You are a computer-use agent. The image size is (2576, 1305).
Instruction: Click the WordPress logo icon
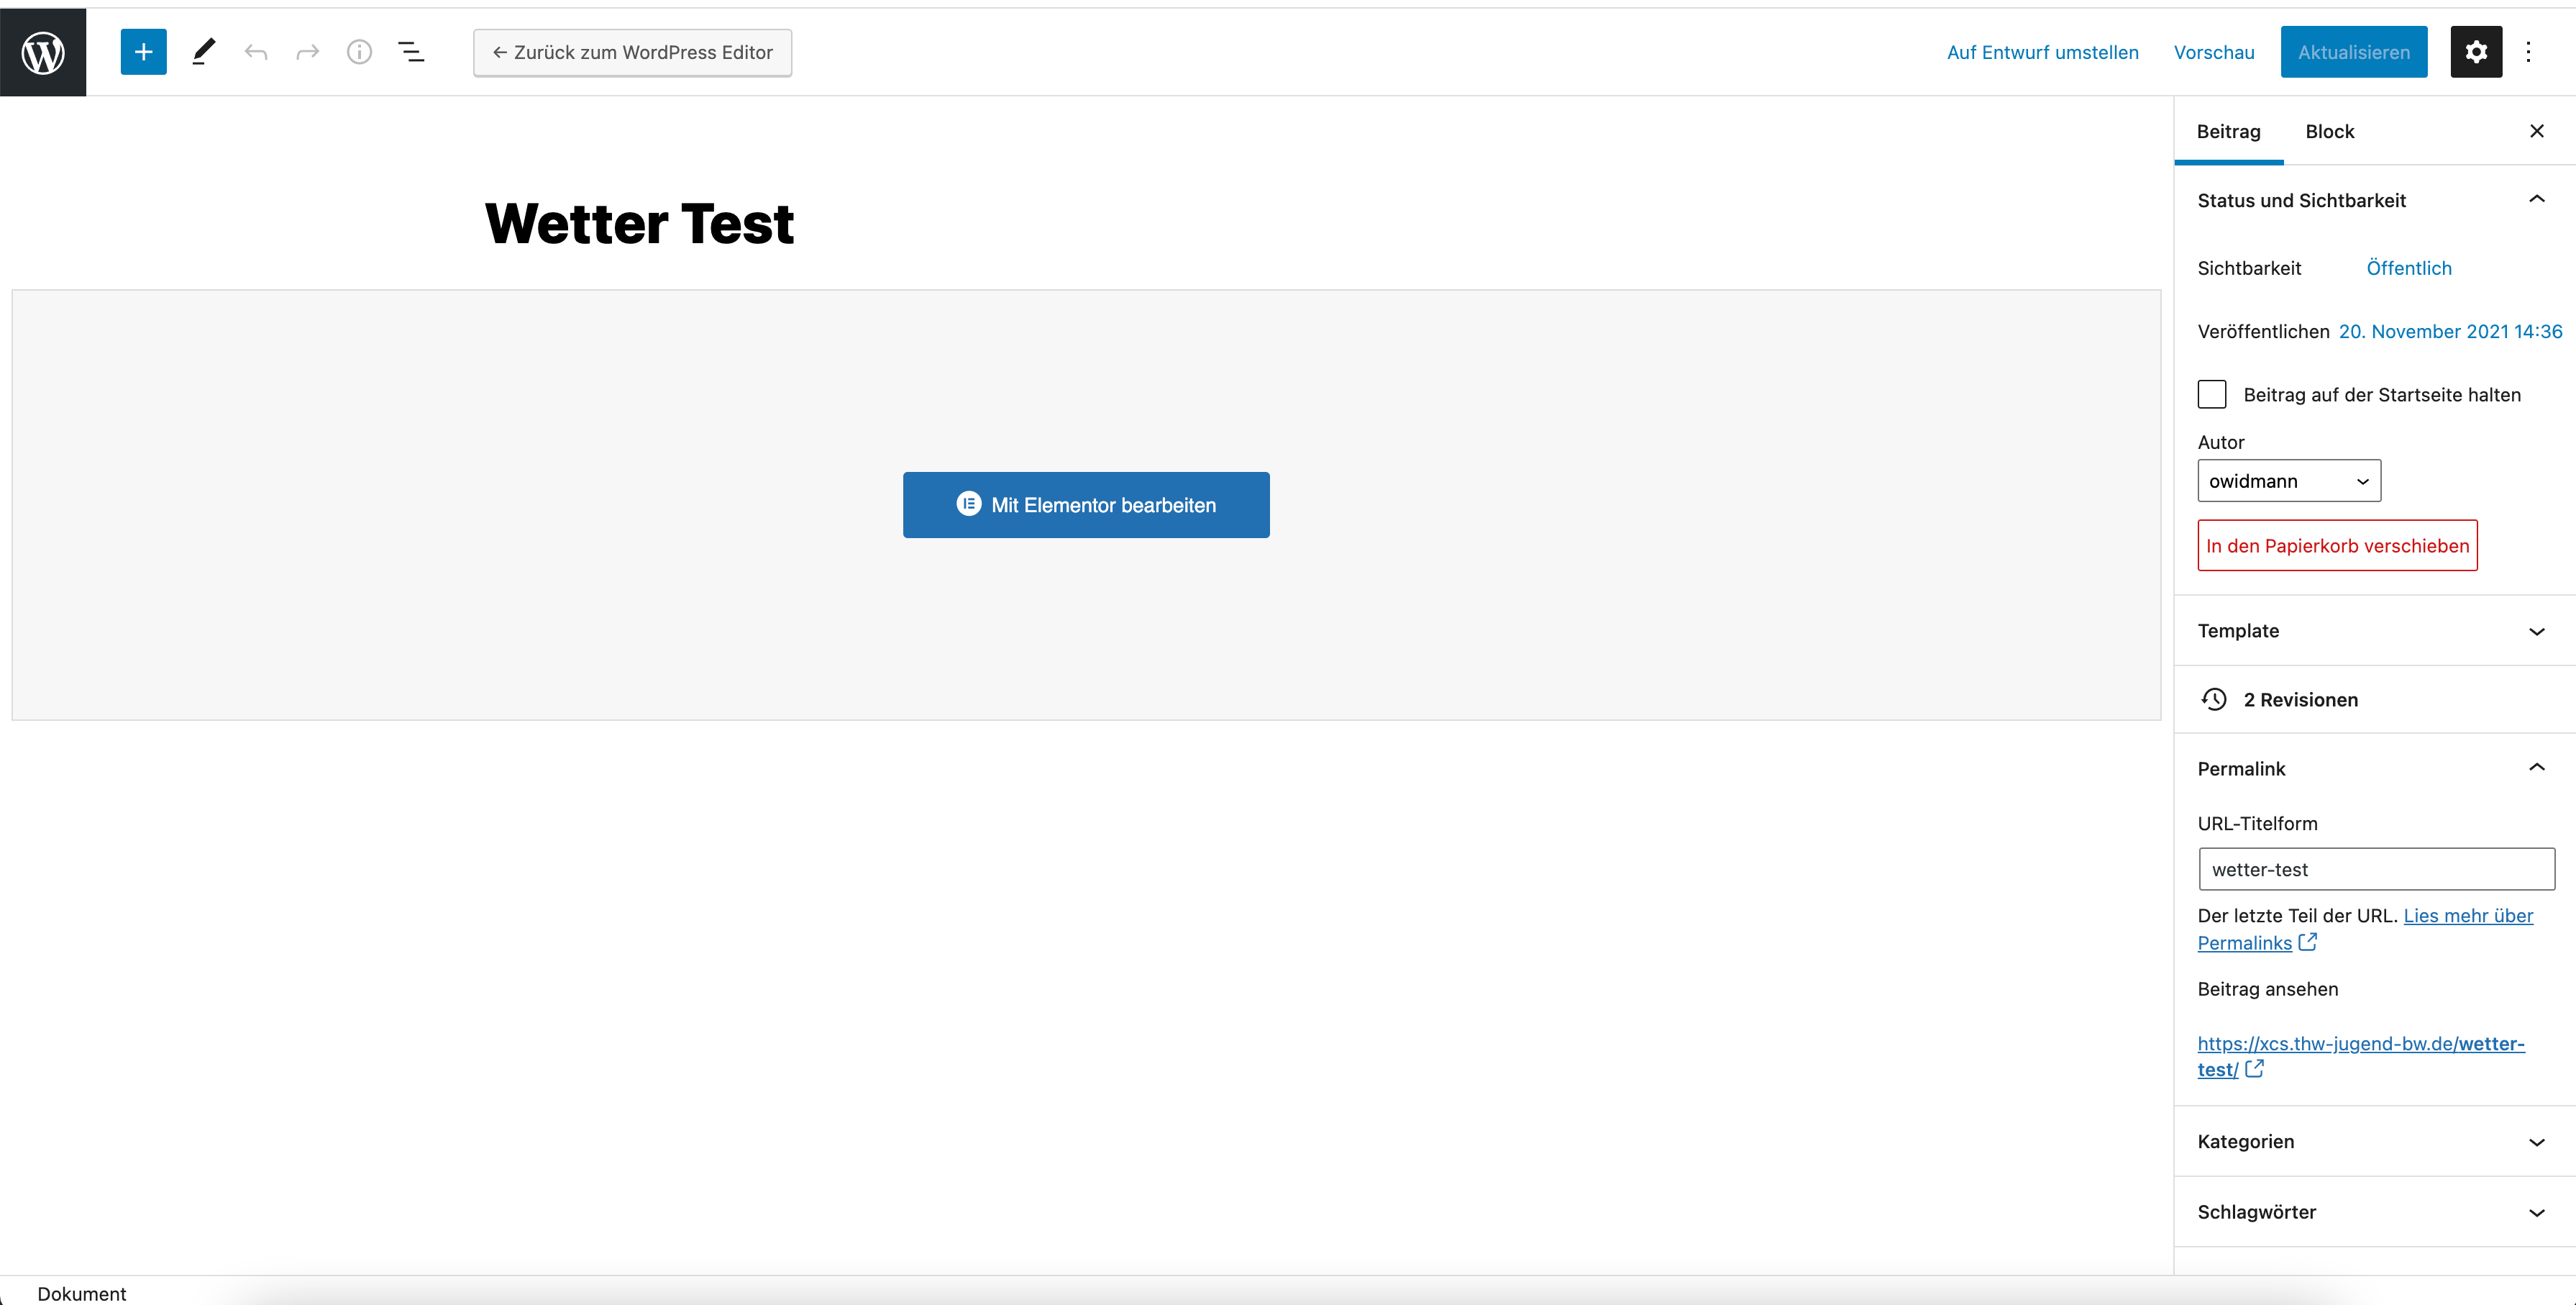(x=43, y=52)
